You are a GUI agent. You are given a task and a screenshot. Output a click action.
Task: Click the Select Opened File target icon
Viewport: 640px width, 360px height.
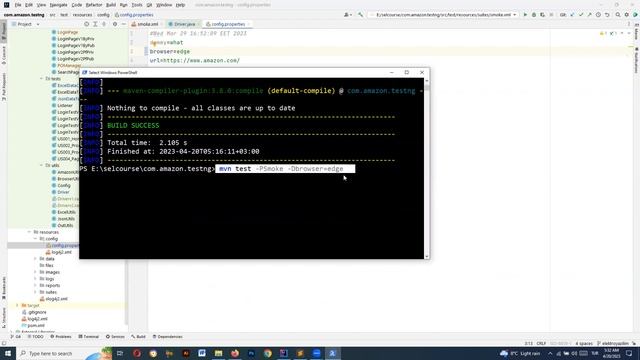[87, 24]
